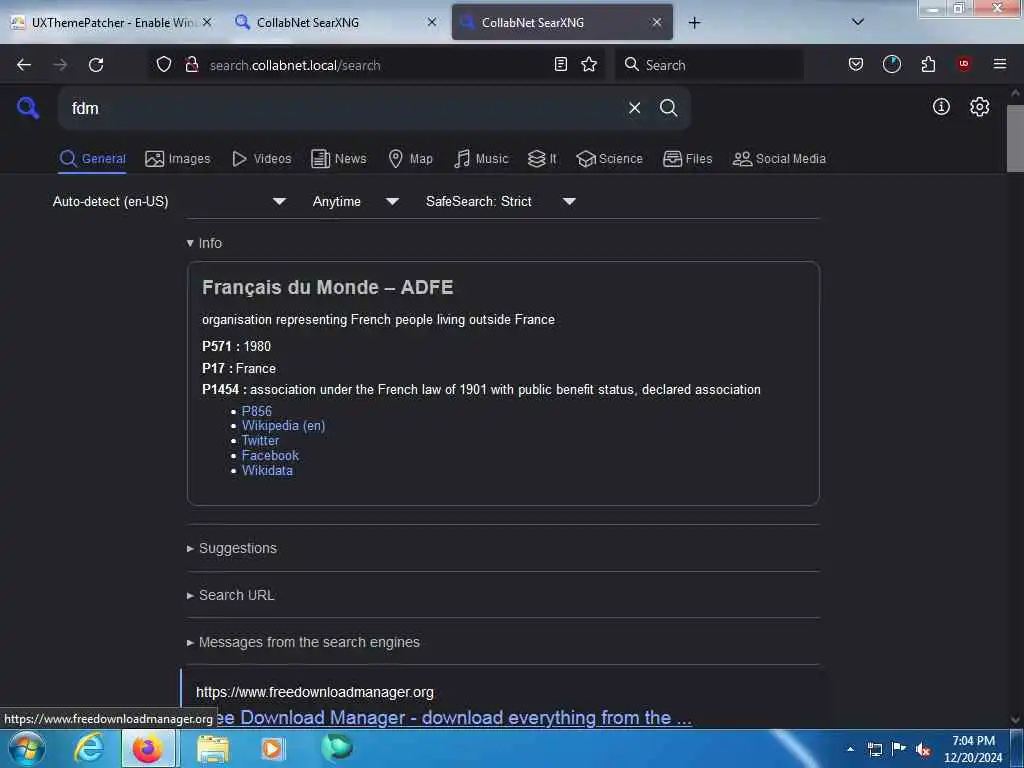
Task: Switch to the Music category
Action: (x=481, y=159)
